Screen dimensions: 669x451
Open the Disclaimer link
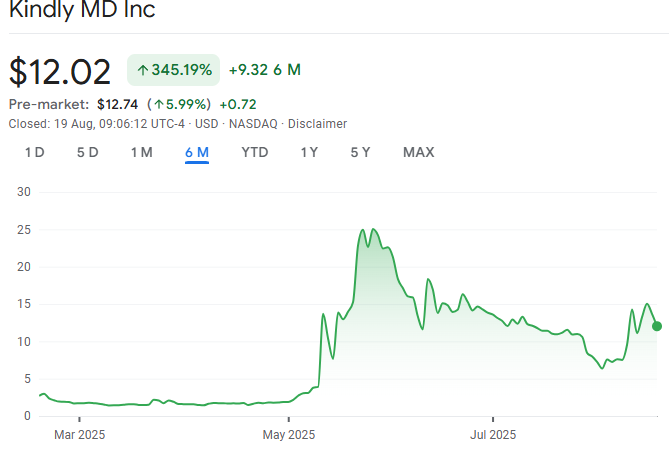click(x=317, y=124)
